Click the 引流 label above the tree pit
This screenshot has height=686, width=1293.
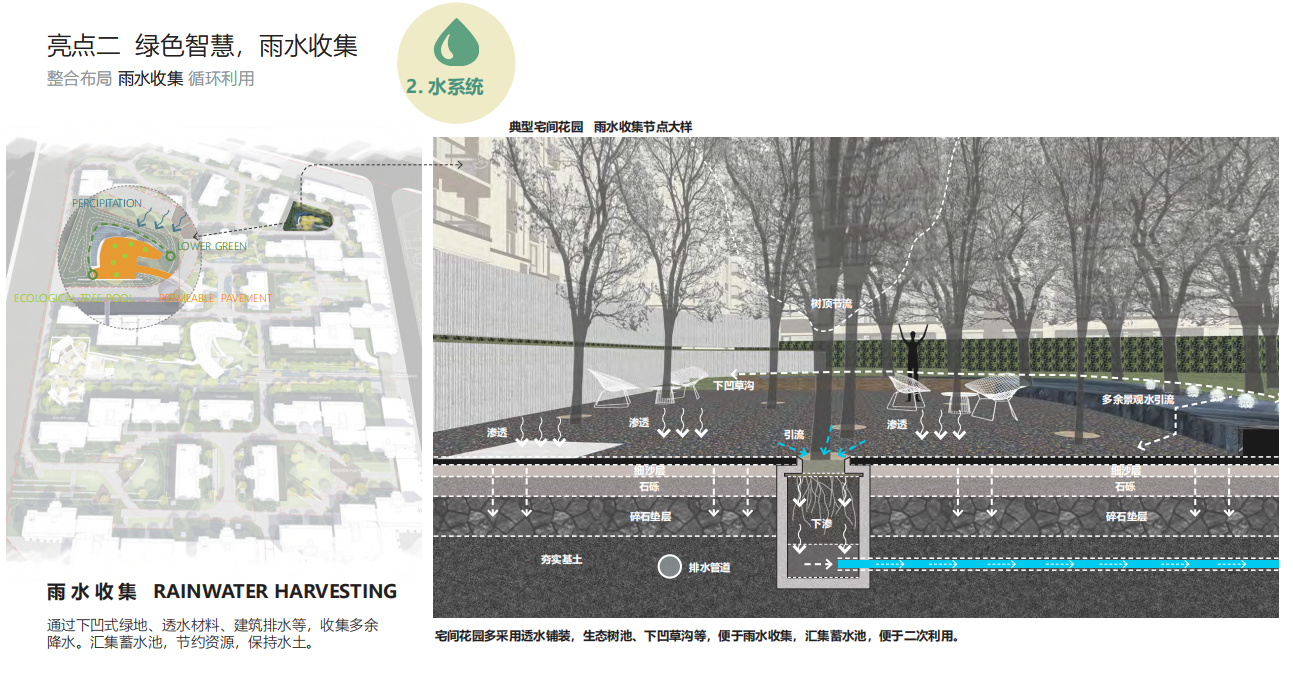pos(794,435)
